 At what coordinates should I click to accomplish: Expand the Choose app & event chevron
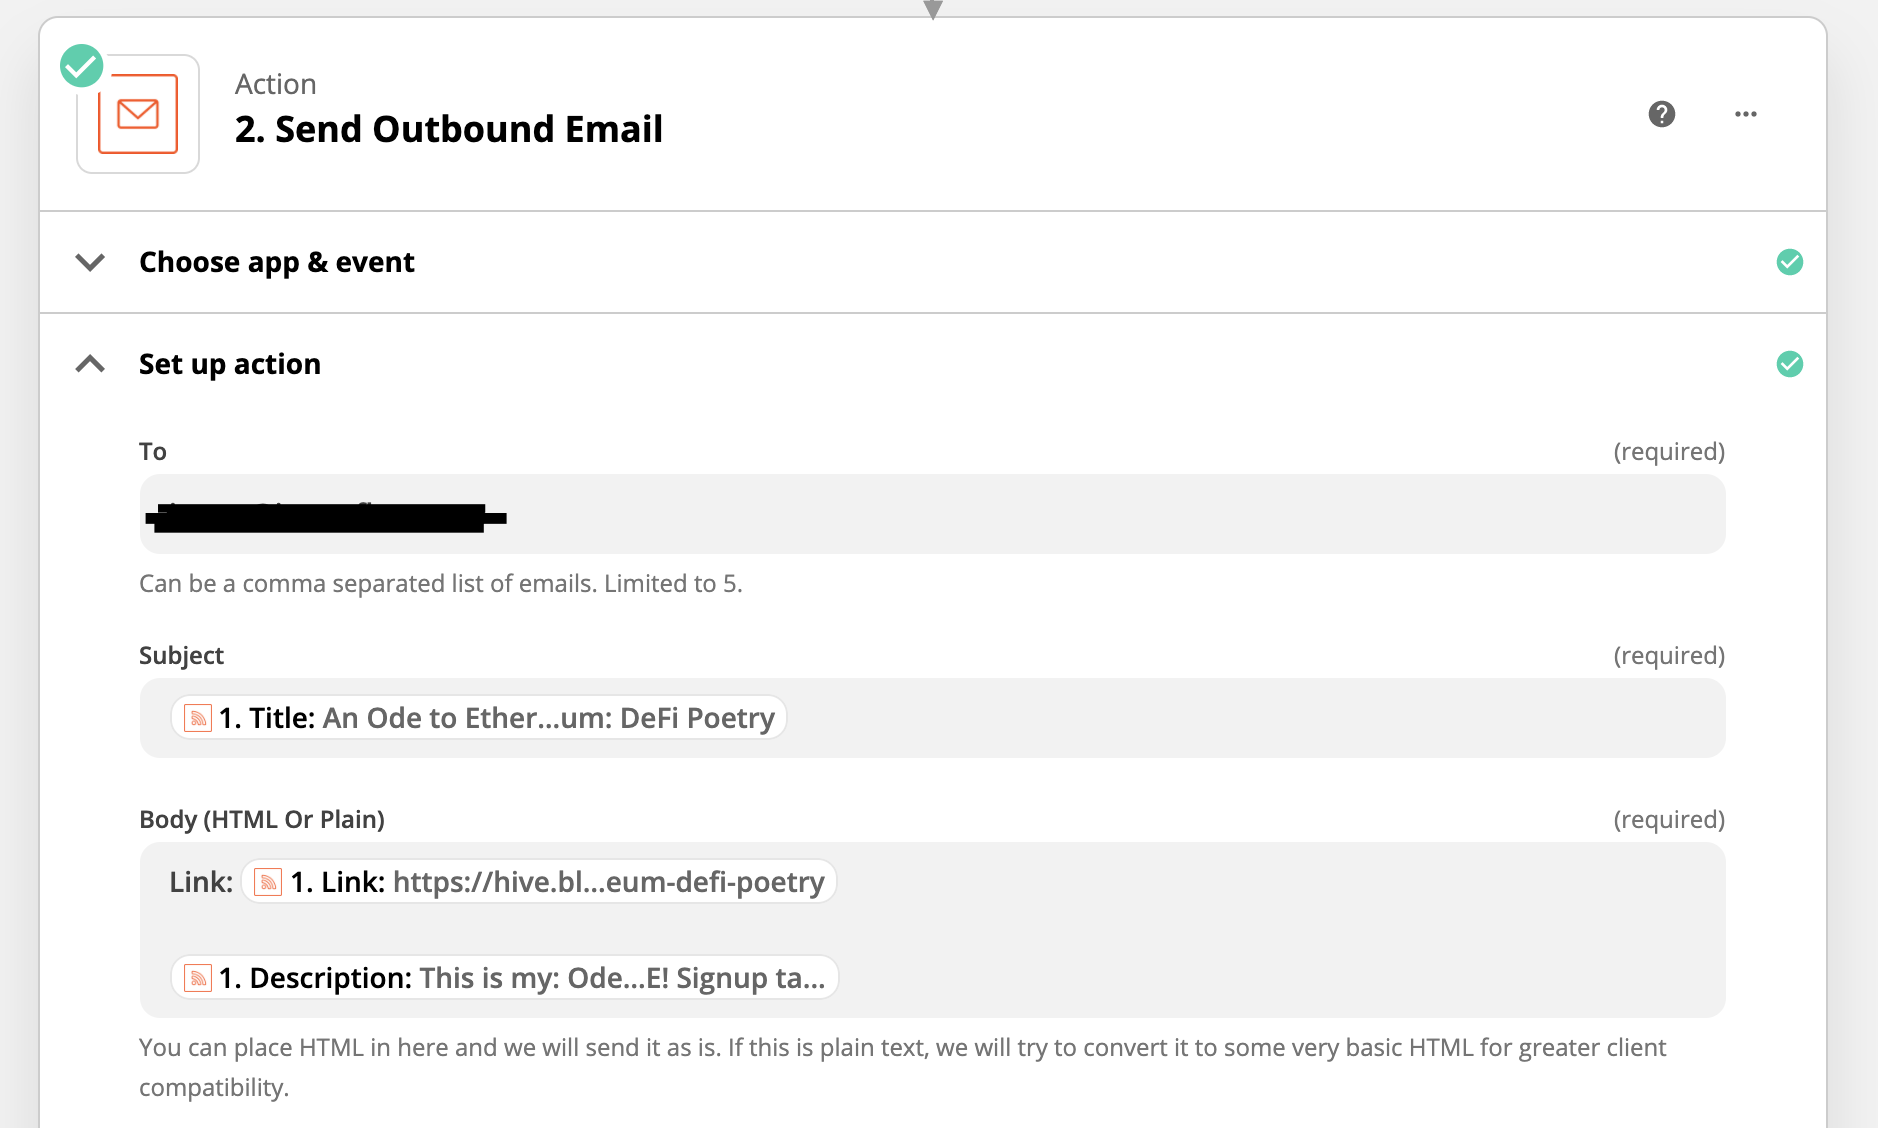point(90,262)
